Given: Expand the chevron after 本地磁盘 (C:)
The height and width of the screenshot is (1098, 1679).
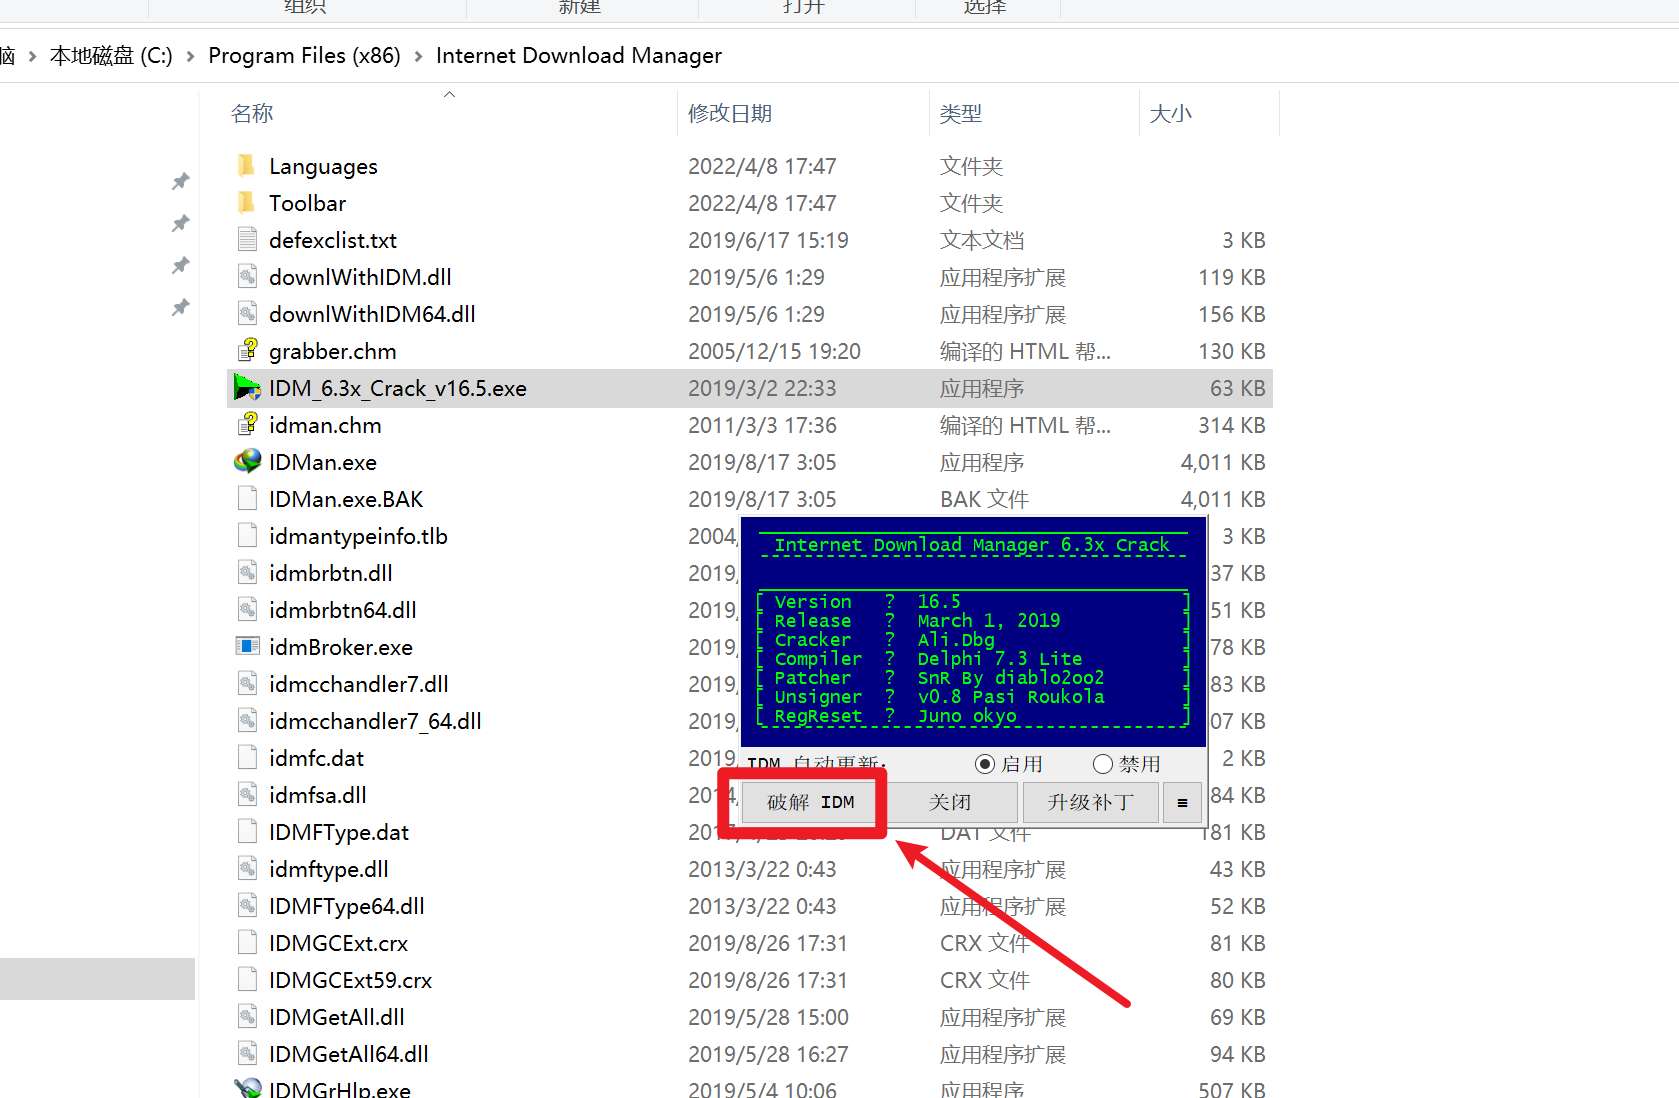Looking at the screenshot, I should tap(190, 56).
